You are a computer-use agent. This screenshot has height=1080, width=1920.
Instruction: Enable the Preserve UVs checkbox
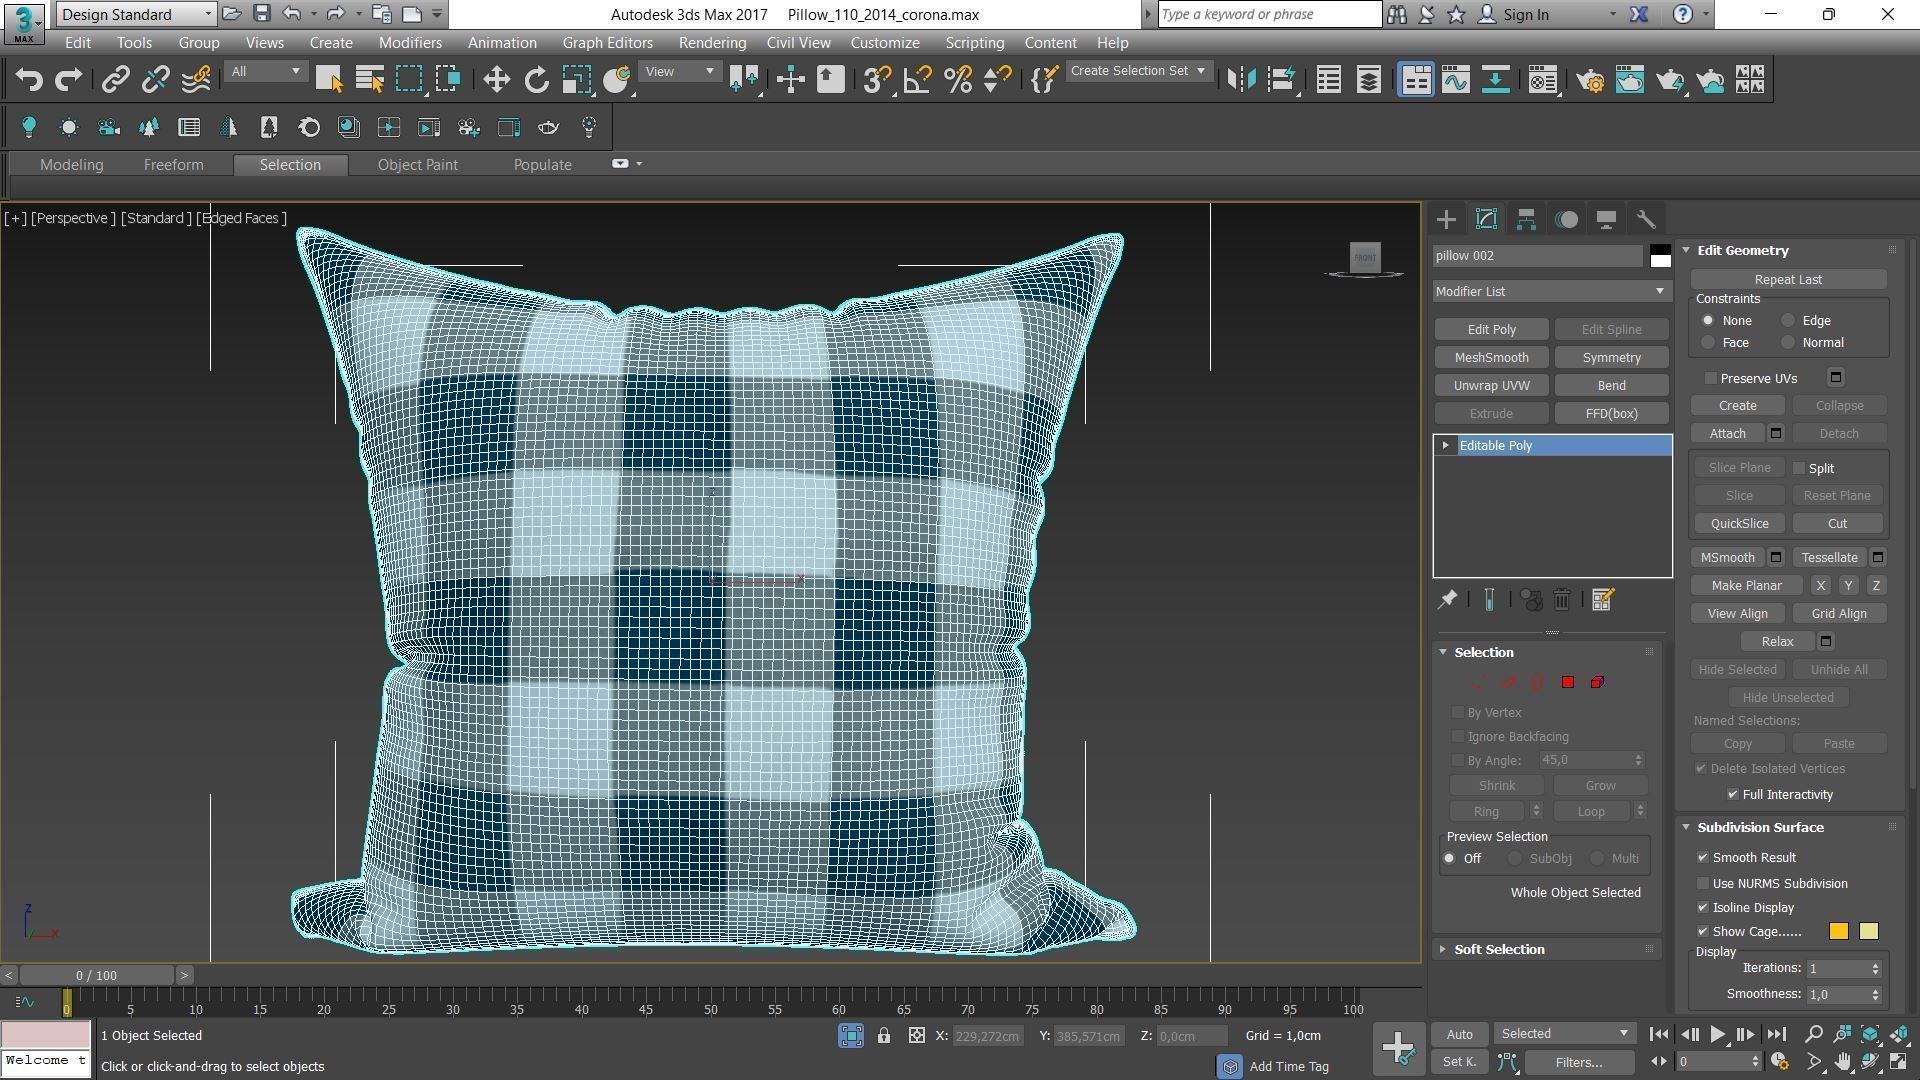pyautogui.click(x=1711, y=379)
